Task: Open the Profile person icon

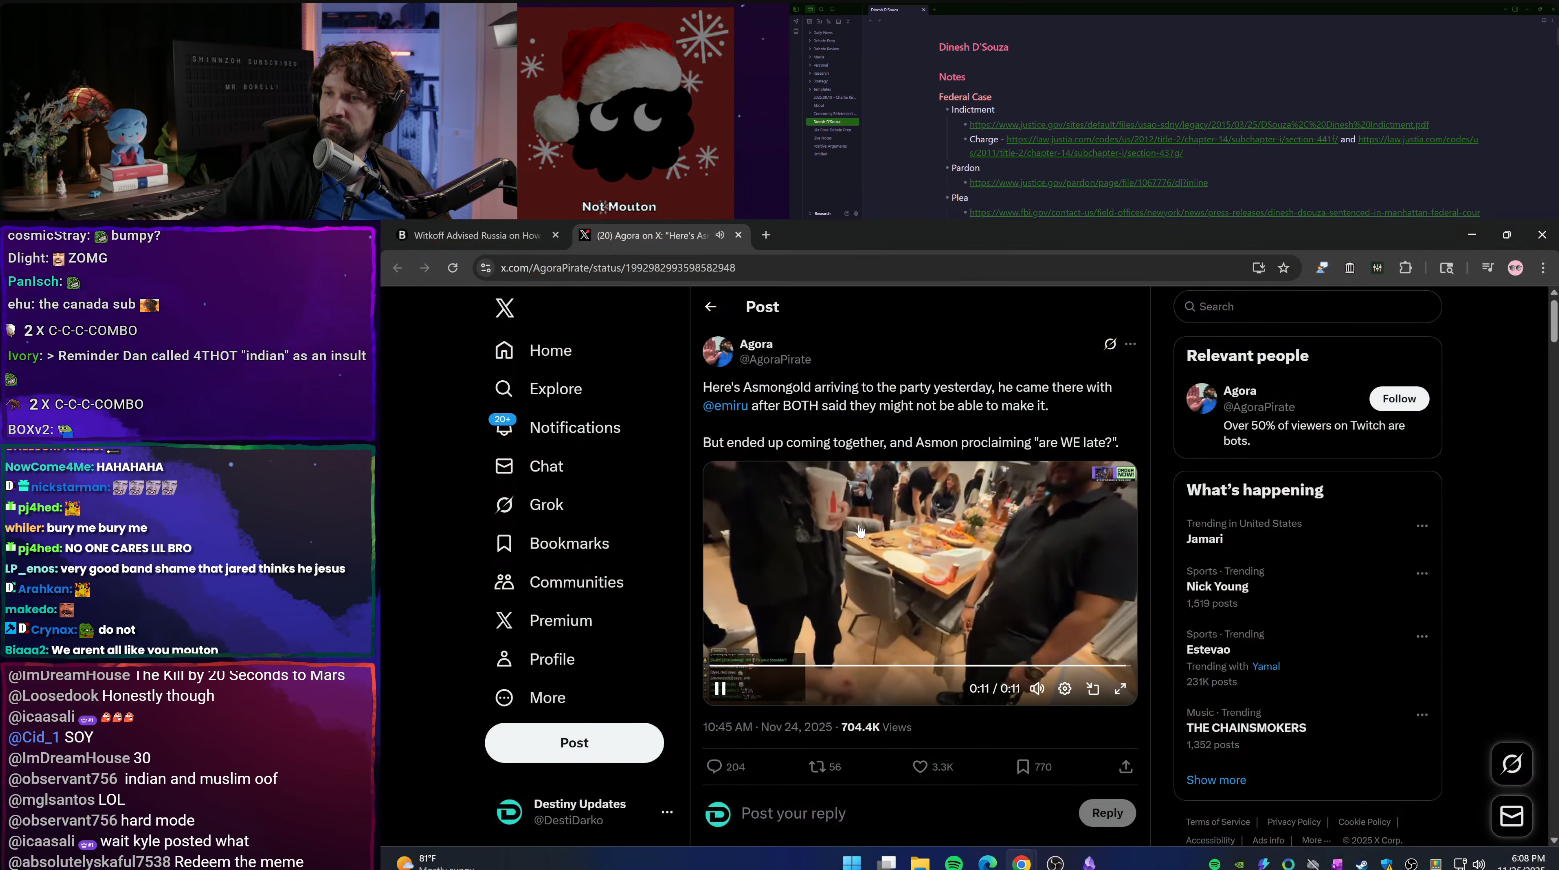Action: pyautogui.click(x=505, y=660)
